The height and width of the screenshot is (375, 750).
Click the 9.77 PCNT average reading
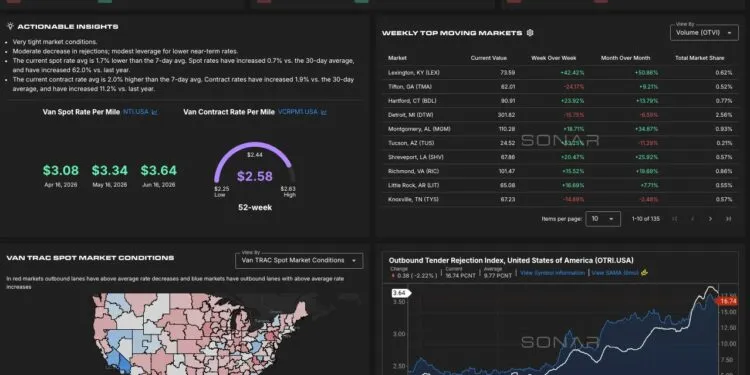point(497,276)
